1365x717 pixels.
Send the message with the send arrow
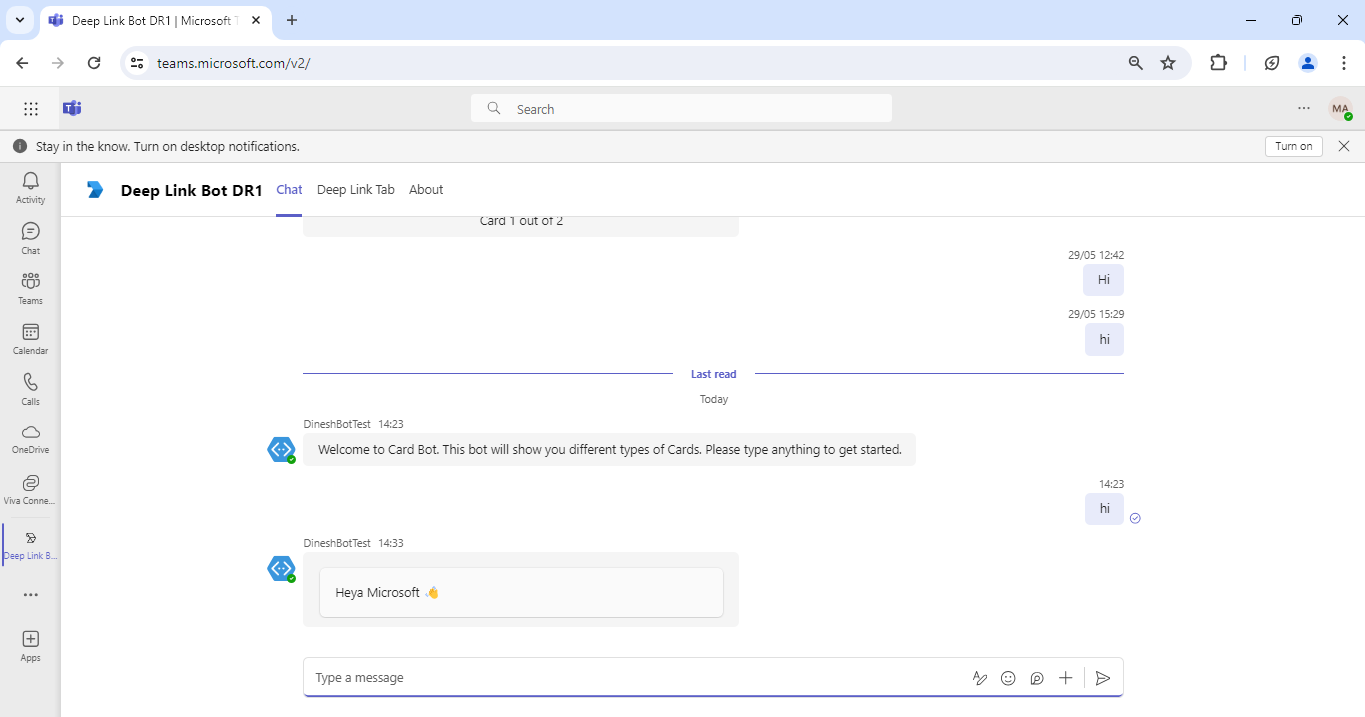pos(1103,678)
